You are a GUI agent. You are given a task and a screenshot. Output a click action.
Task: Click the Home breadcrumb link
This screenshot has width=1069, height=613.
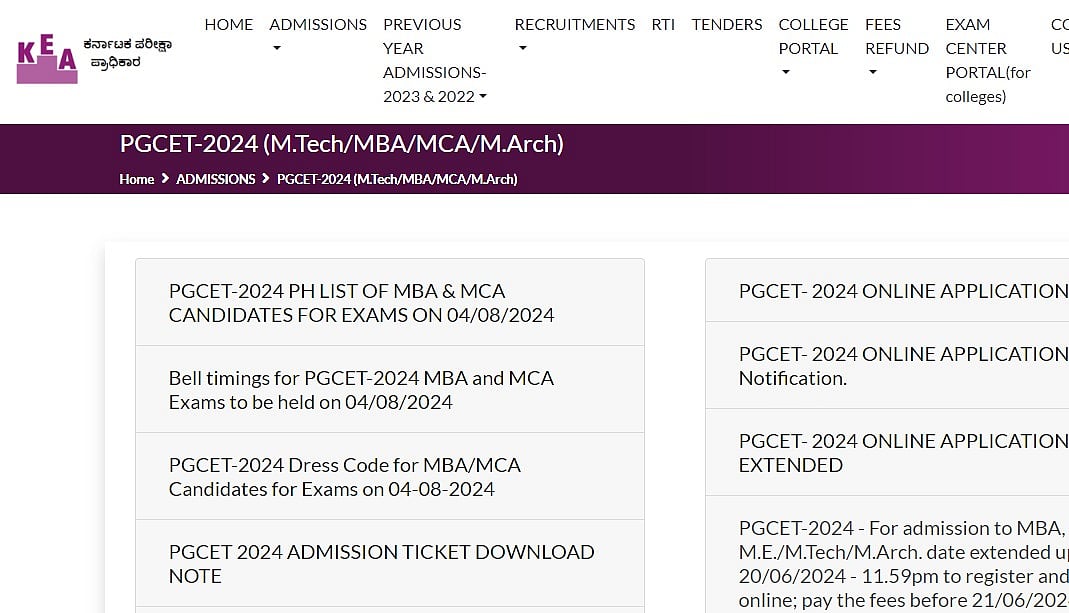coord(137,179)
